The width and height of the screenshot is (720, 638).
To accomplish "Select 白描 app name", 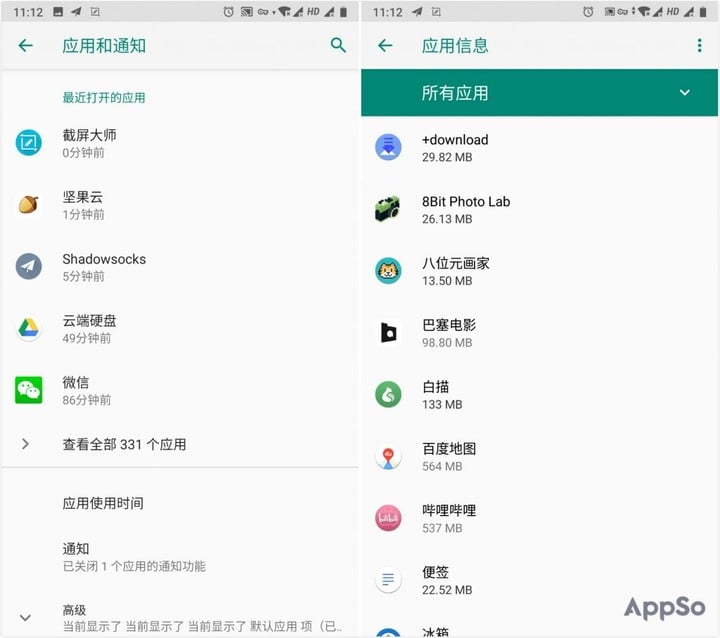I will click(435, 387).
